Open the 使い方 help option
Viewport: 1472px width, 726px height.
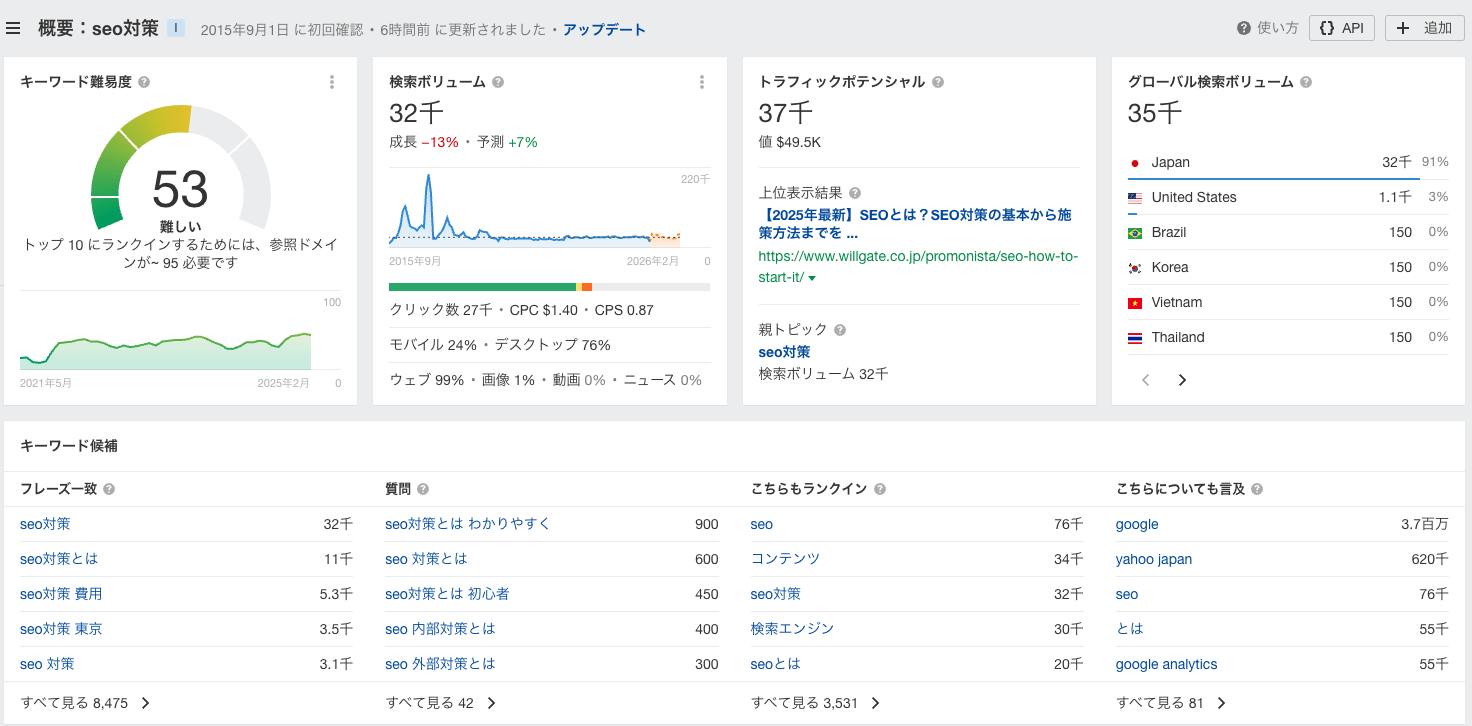(x=1267, y=28)
